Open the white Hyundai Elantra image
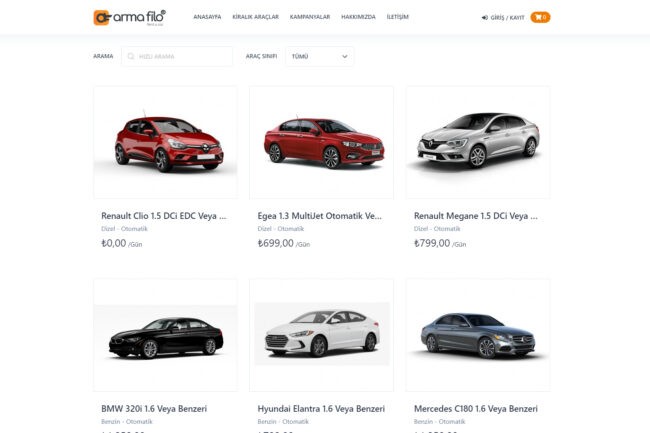 tap(321, 334)
